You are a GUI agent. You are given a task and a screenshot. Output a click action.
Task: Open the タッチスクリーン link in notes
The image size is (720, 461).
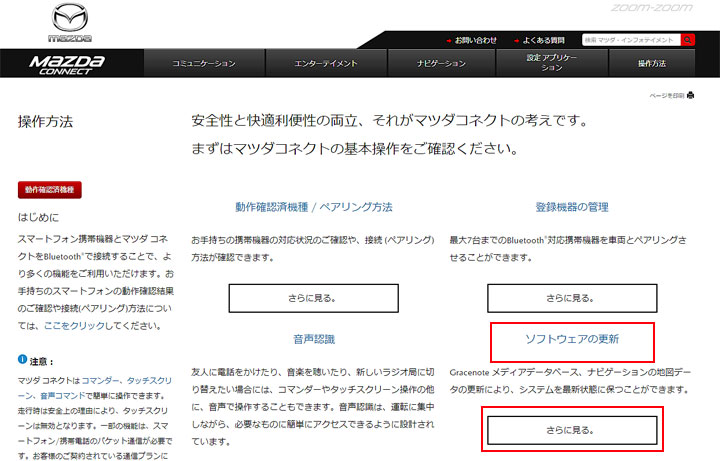coord(149,381)
